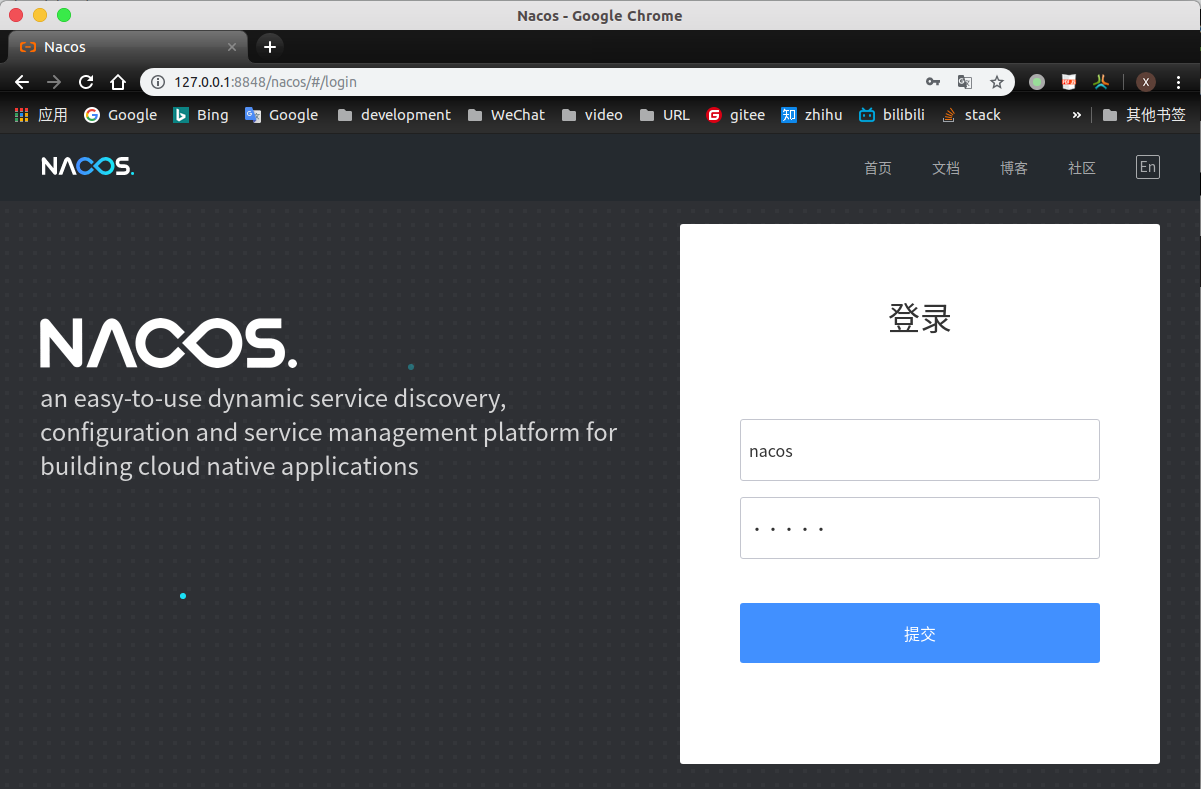Open the Google Translate bookmark
Image resolution: width=1201 pixels, height=789 pixels.
282,115
